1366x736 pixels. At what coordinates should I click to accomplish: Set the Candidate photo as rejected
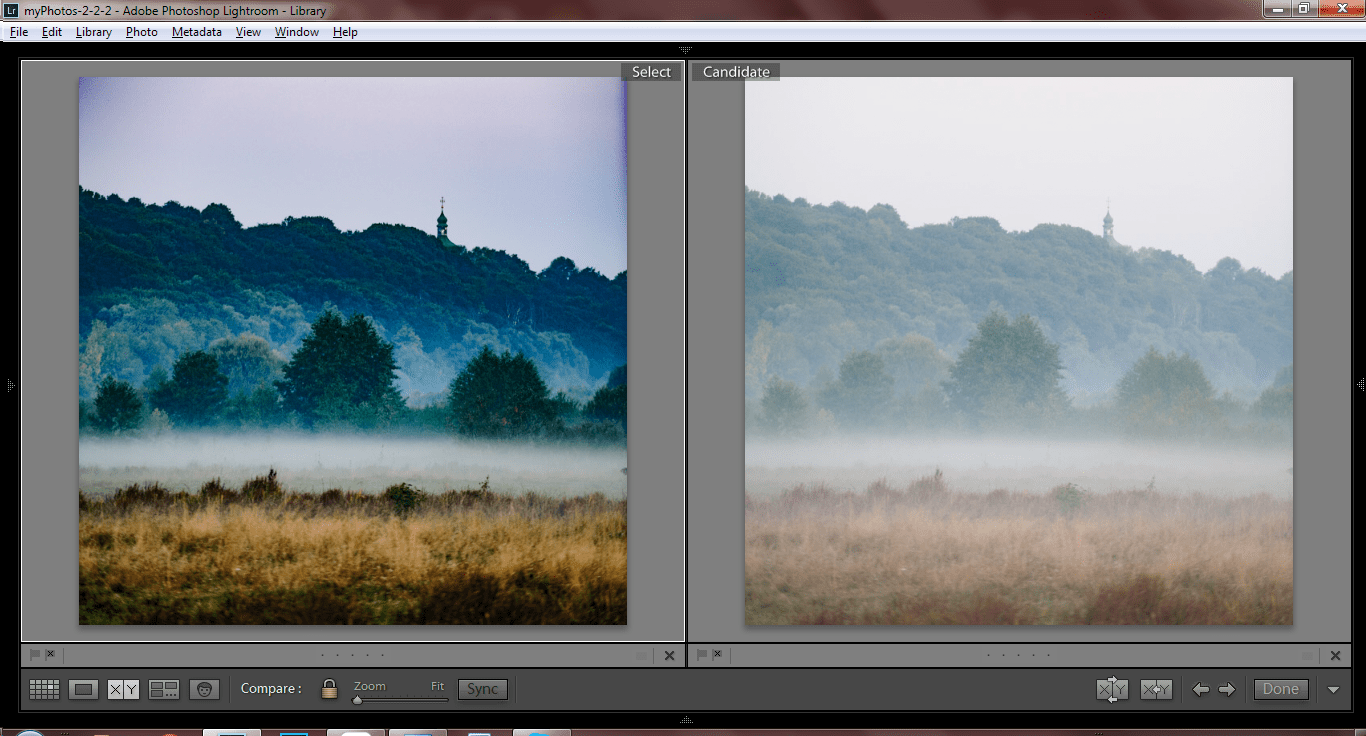[x=716, y=655]
